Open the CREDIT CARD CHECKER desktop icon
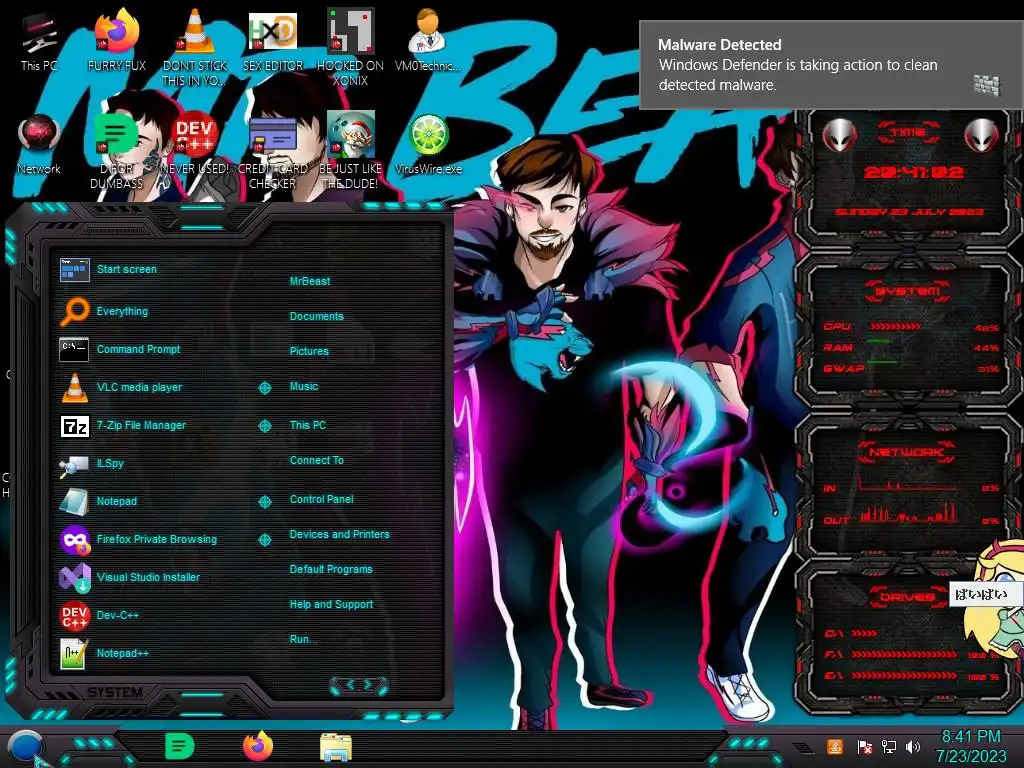This screenshot has height=768, width=1024. pos(273,152)
